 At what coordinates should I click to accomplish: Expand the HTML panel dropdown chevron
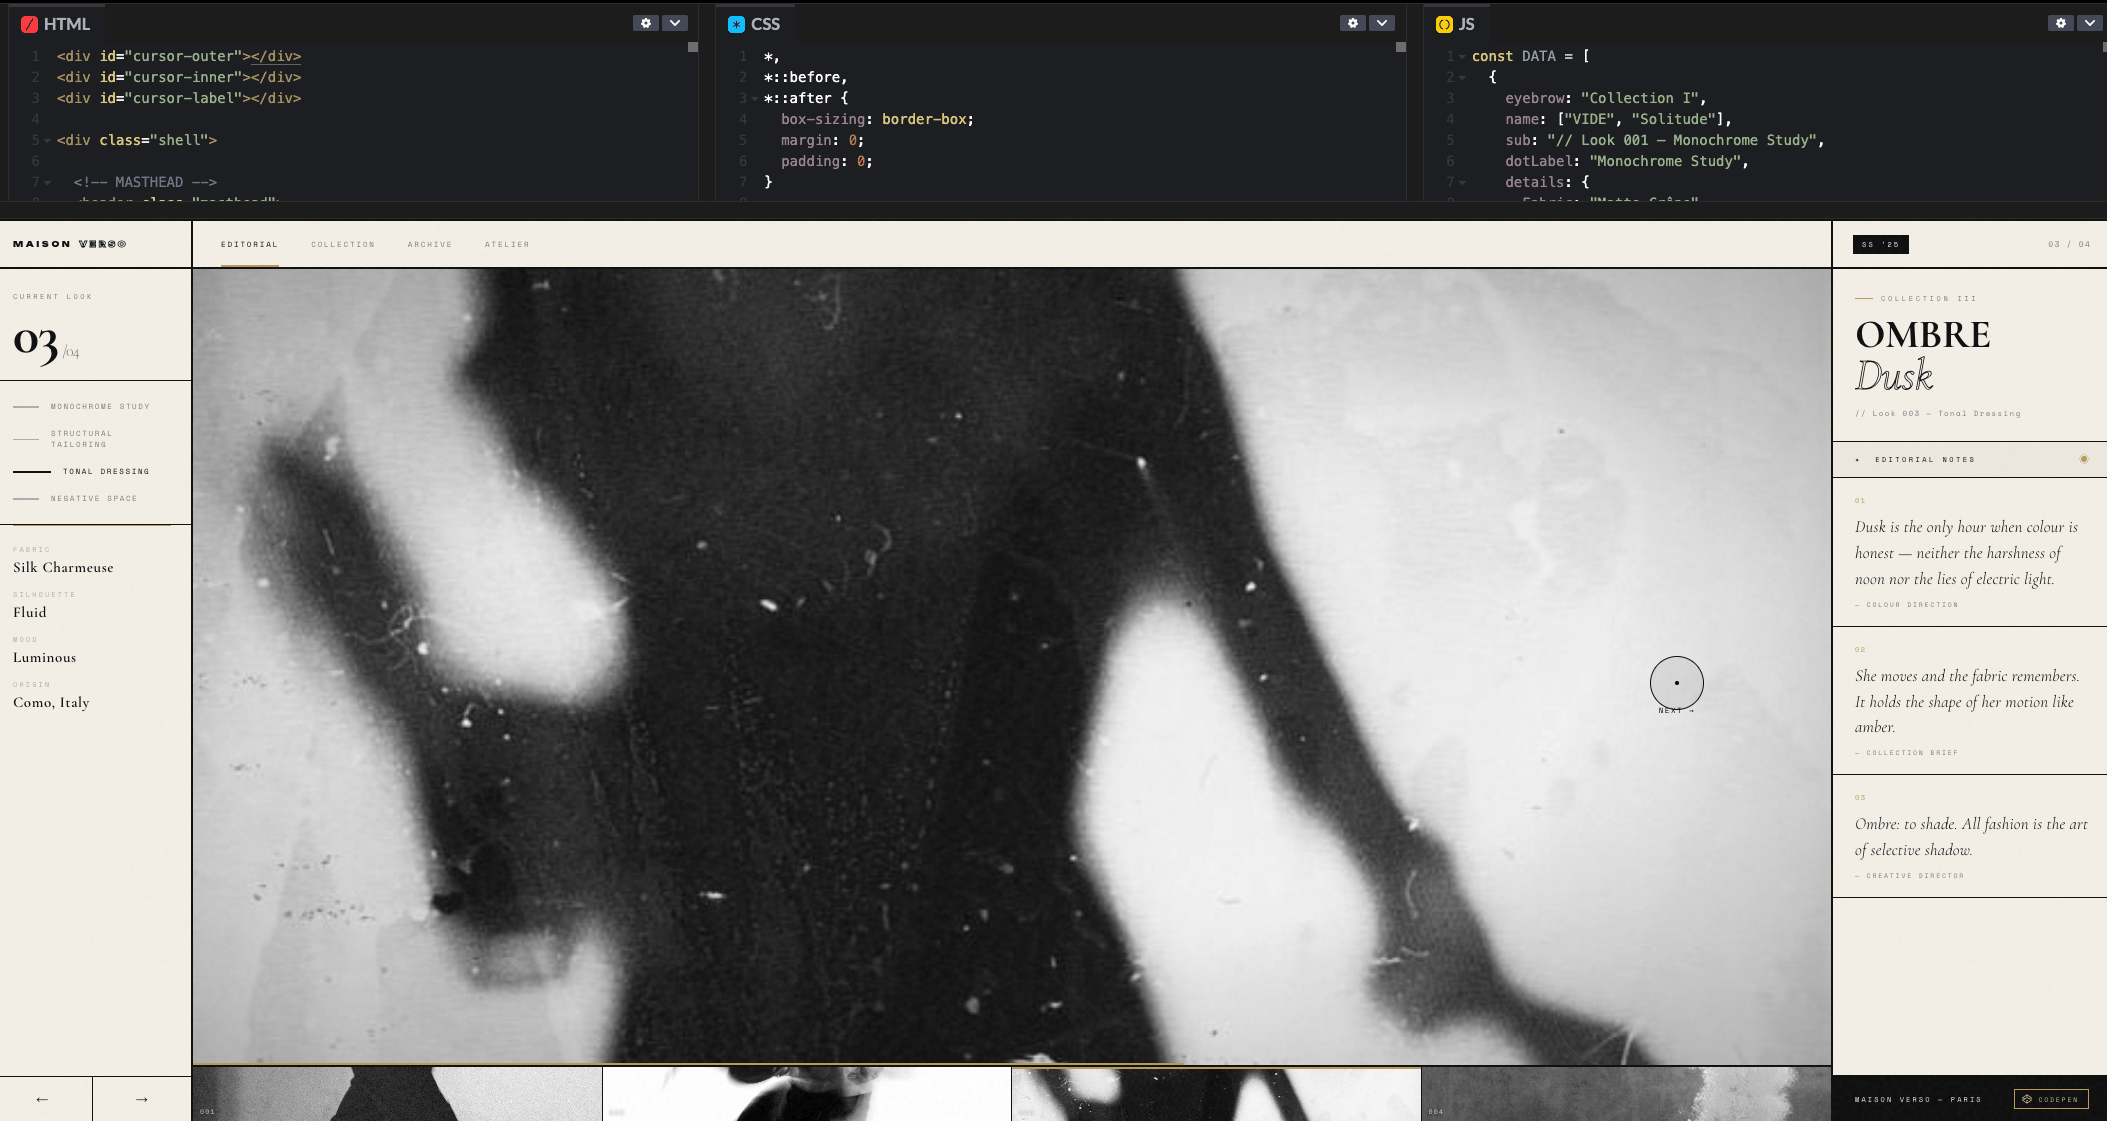(x=675, y=23)
